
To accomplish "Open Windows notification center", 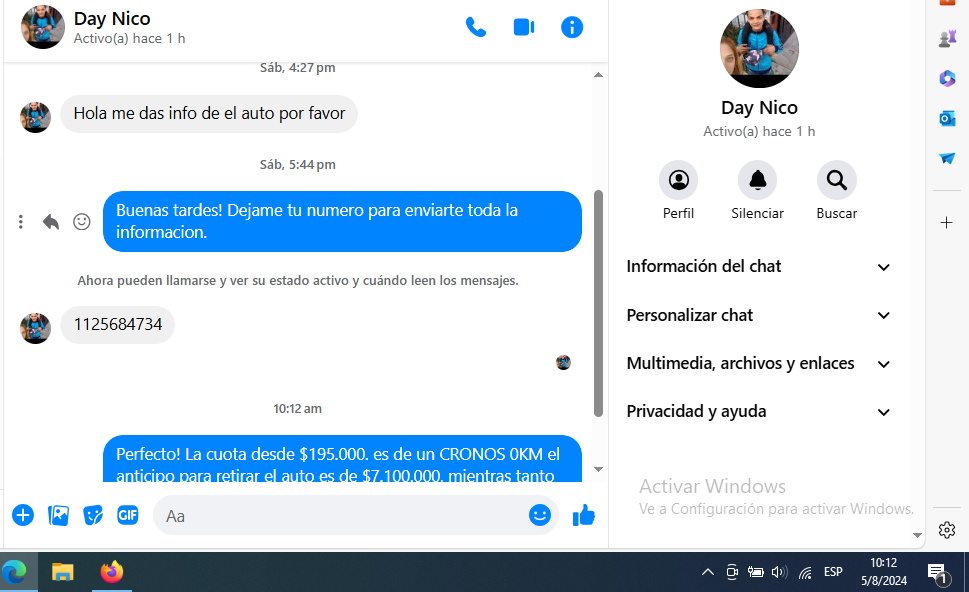I will coord(939,573).
